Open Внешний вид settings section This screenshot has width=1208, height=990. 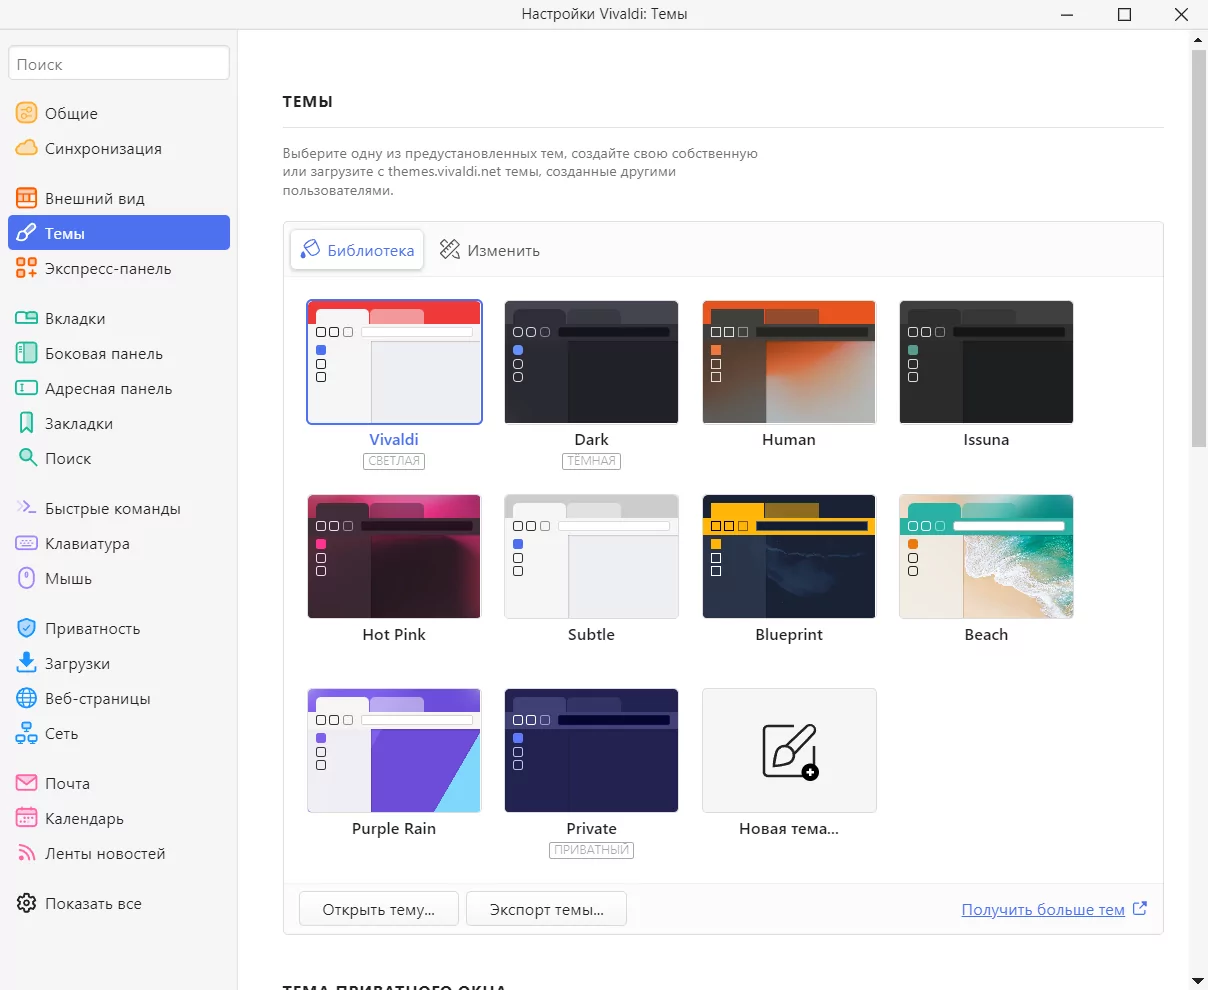coord(119,198)
